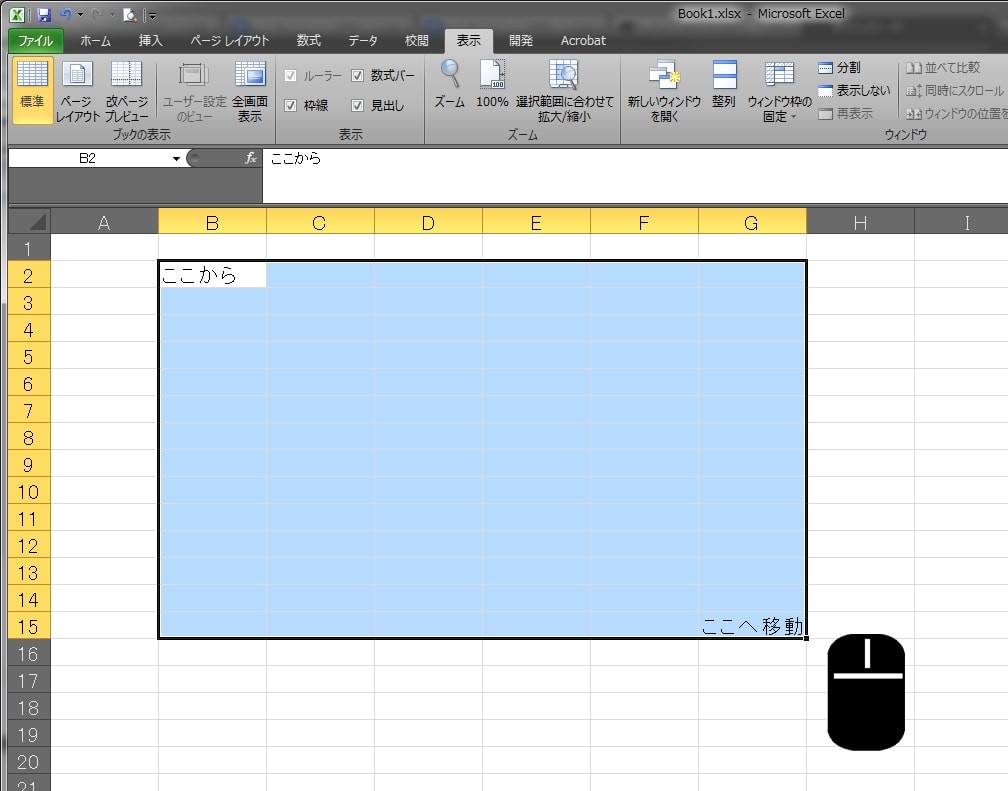Open a new window with 新しいウィンドウを開く
Screen dimensions: 1008x791
pyautogui.click(x=665, y=90)
